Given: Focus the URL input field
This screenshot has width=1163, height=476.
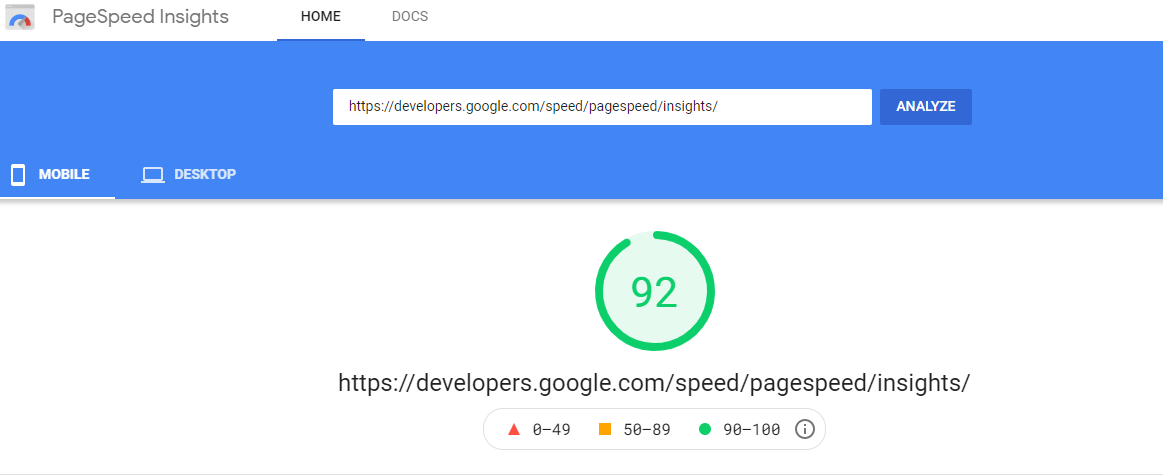Looking at the screenshot, I should point(602,107).
